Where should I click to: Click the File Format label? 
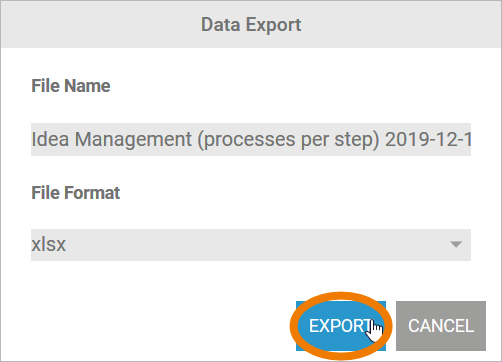[x=76, y=193]
